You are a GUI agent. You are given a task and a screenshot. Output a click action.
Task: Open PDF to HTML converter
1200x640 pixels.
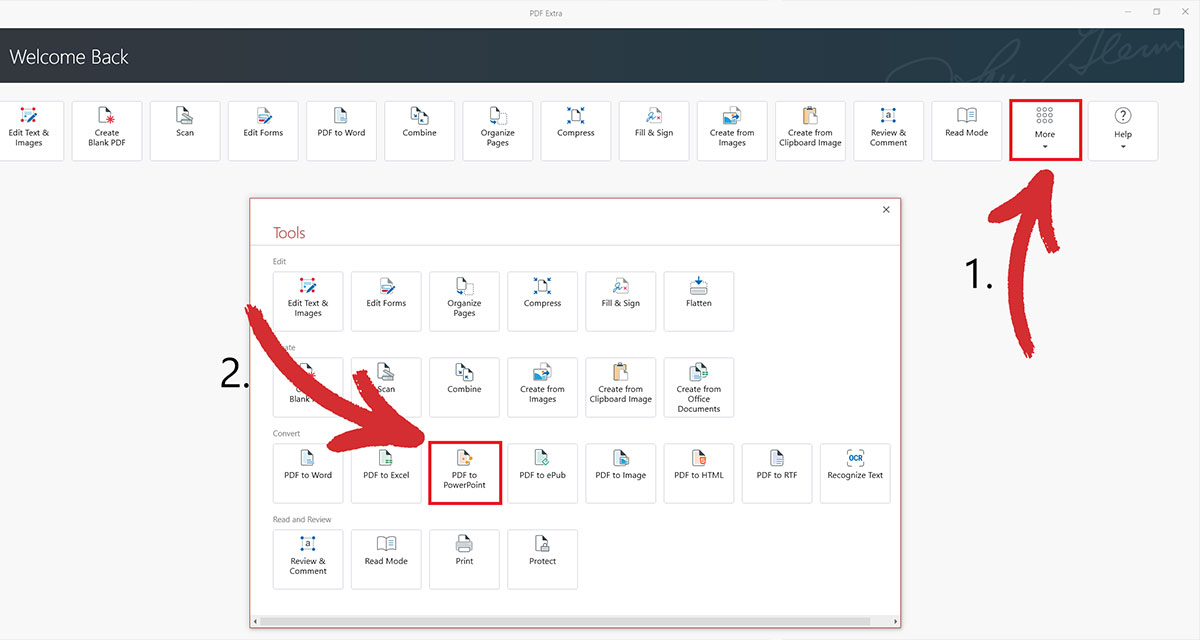(x=699, y=473)
